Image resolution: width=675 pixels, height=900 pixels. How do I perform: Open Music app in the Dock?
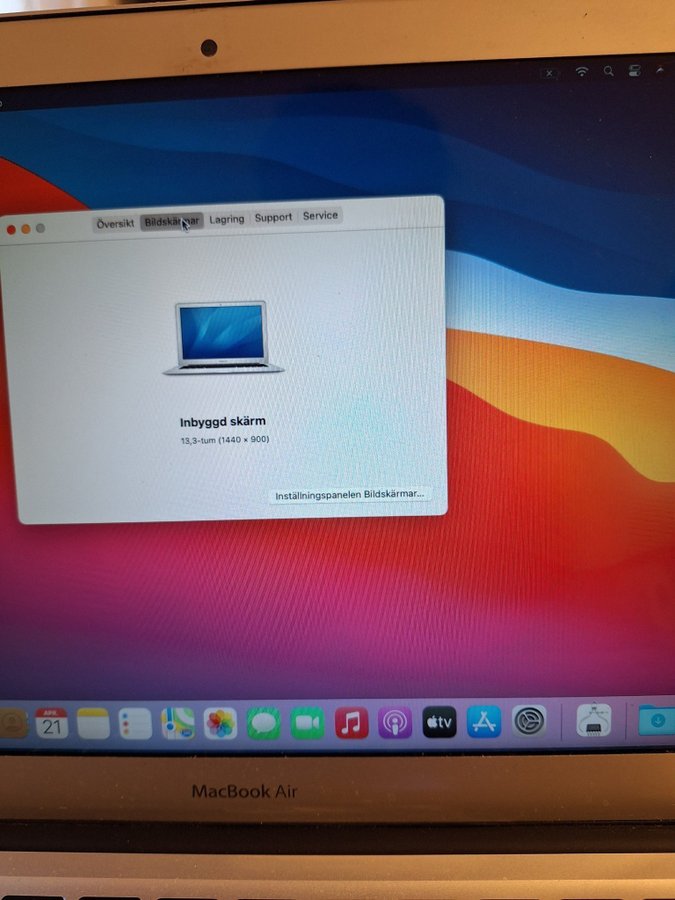pos(351,723)
